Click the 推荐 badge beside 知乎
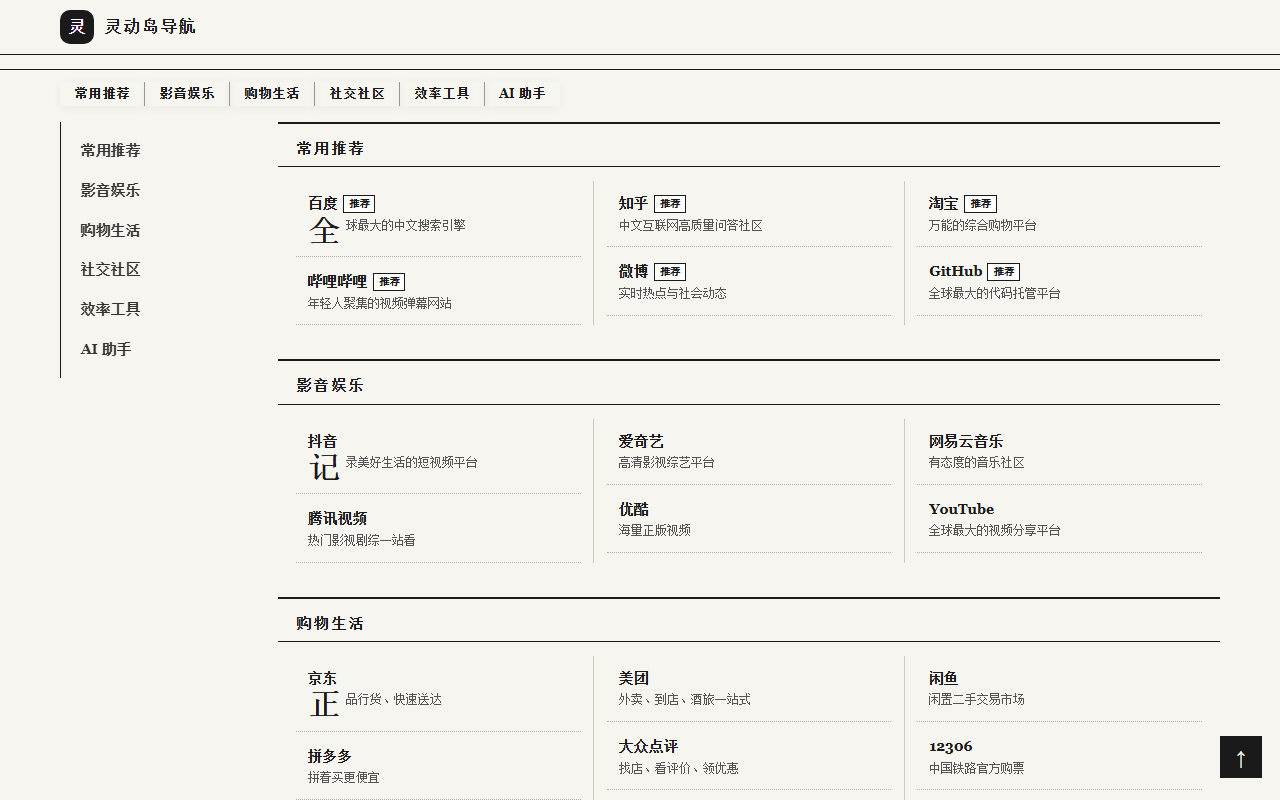 tap(670, 204)
